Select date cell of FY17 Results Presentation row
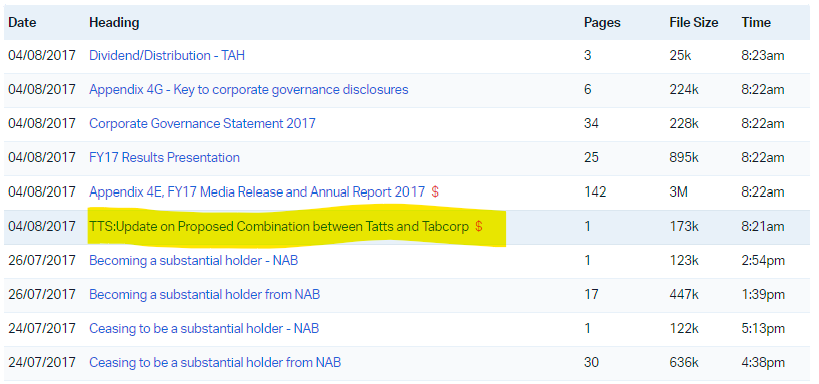 coord(42,157)
